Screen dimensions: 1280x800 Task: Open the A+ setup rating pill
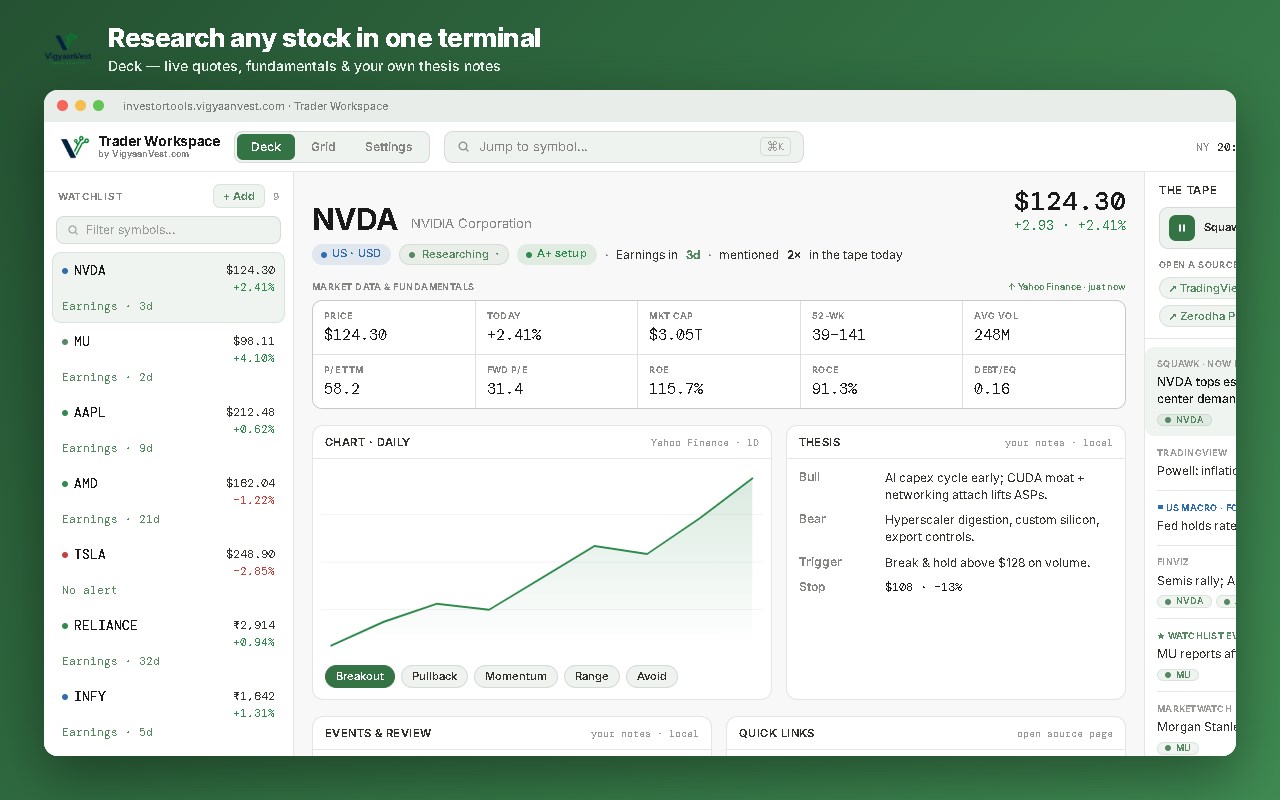557,254
